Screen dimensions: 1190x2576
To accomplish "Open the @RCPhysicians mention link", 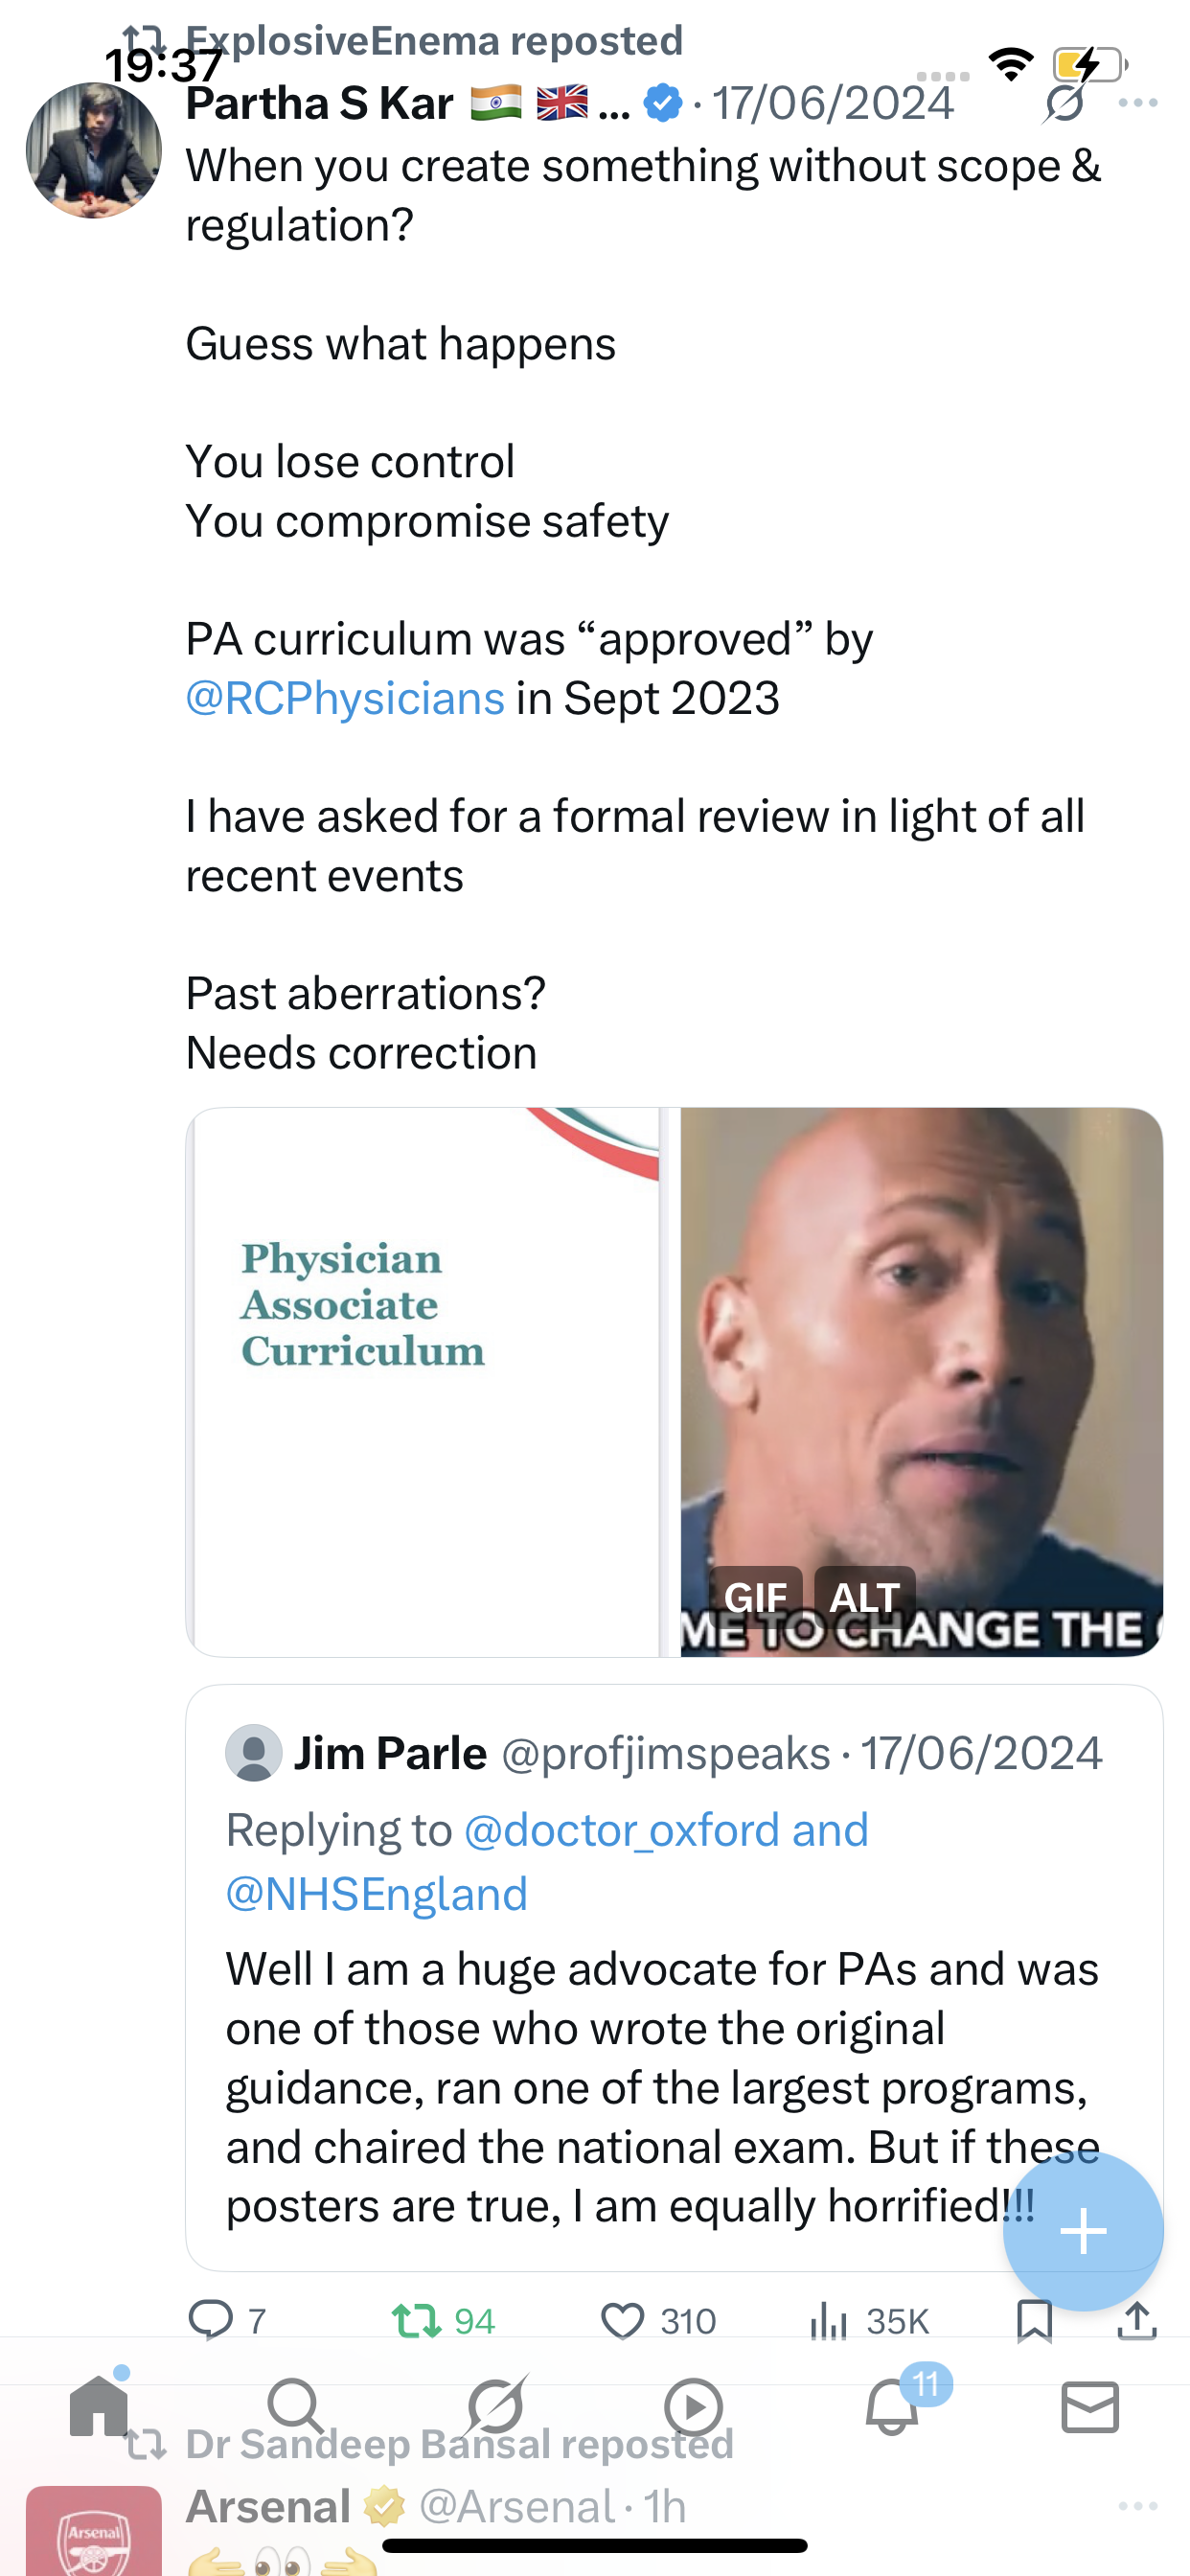I will 345,698.
